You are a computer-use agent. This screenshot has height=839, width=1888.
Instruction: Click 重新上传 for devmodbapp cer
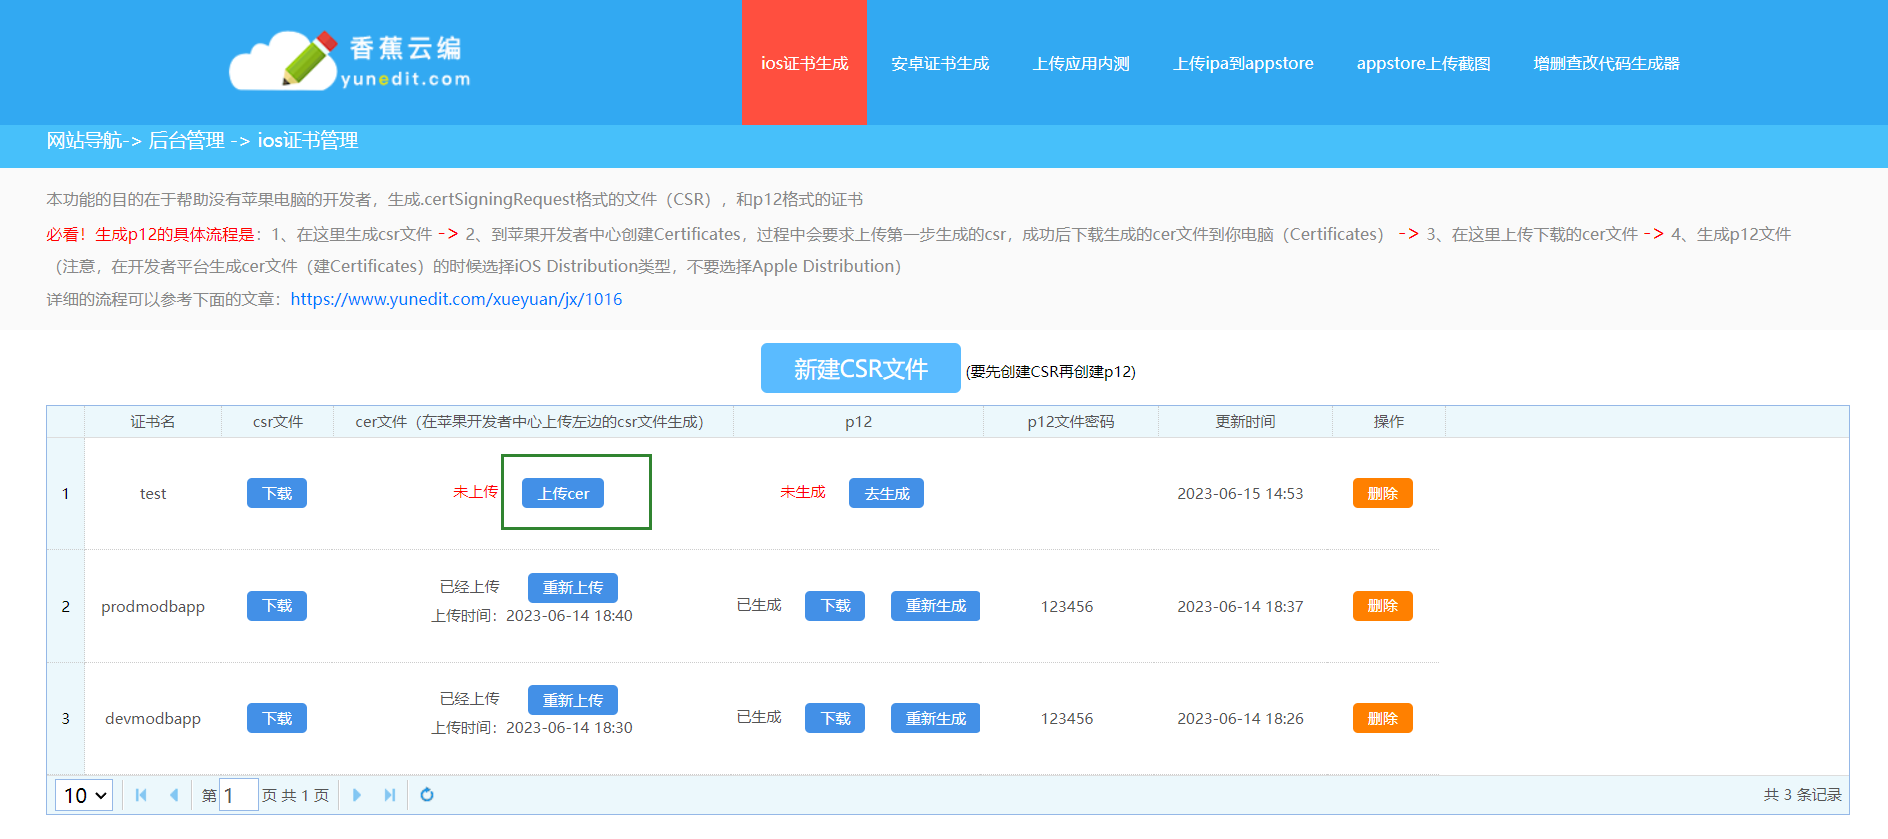(573, 700)
